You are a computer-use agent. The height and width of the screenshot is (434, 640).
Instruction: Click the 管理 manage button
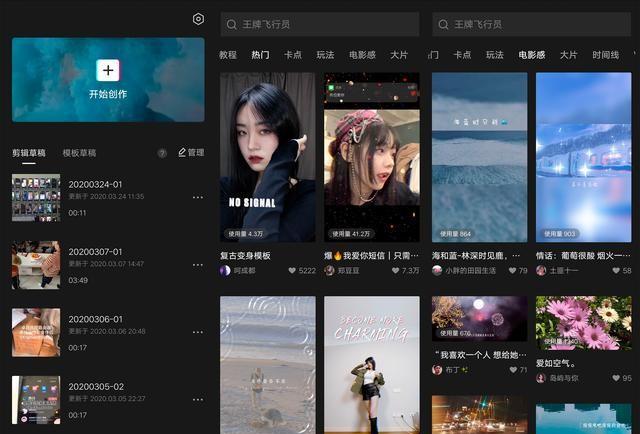(x=190, y=153)
